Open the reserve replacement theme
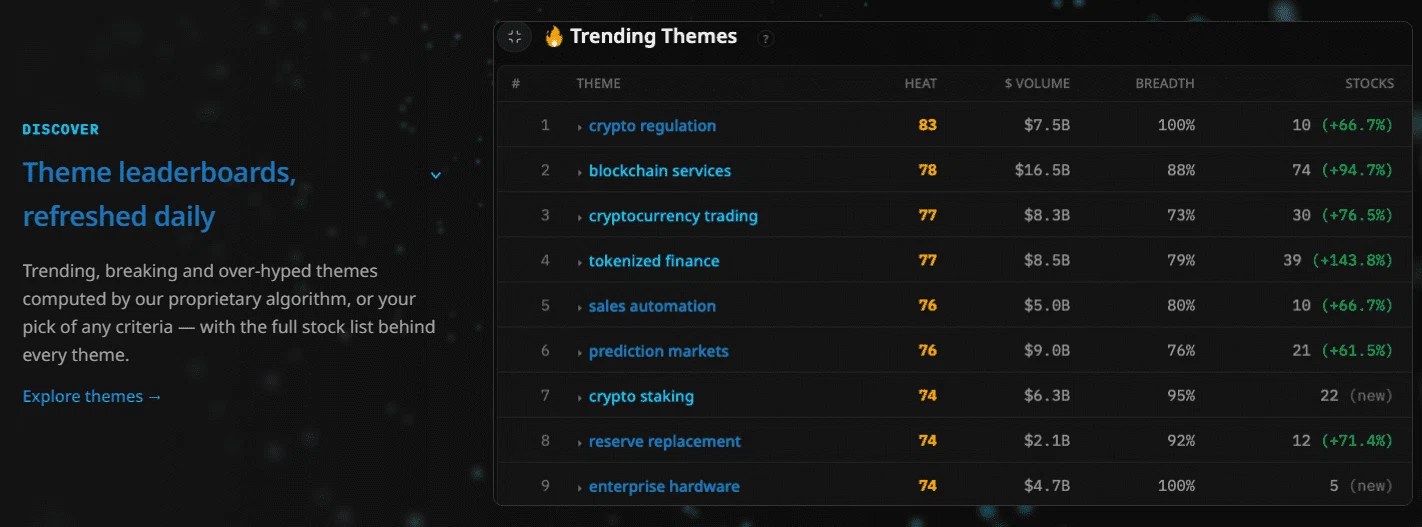Image resolution: width=1422 pixels, height=527 pixels. tap(665, 441)
